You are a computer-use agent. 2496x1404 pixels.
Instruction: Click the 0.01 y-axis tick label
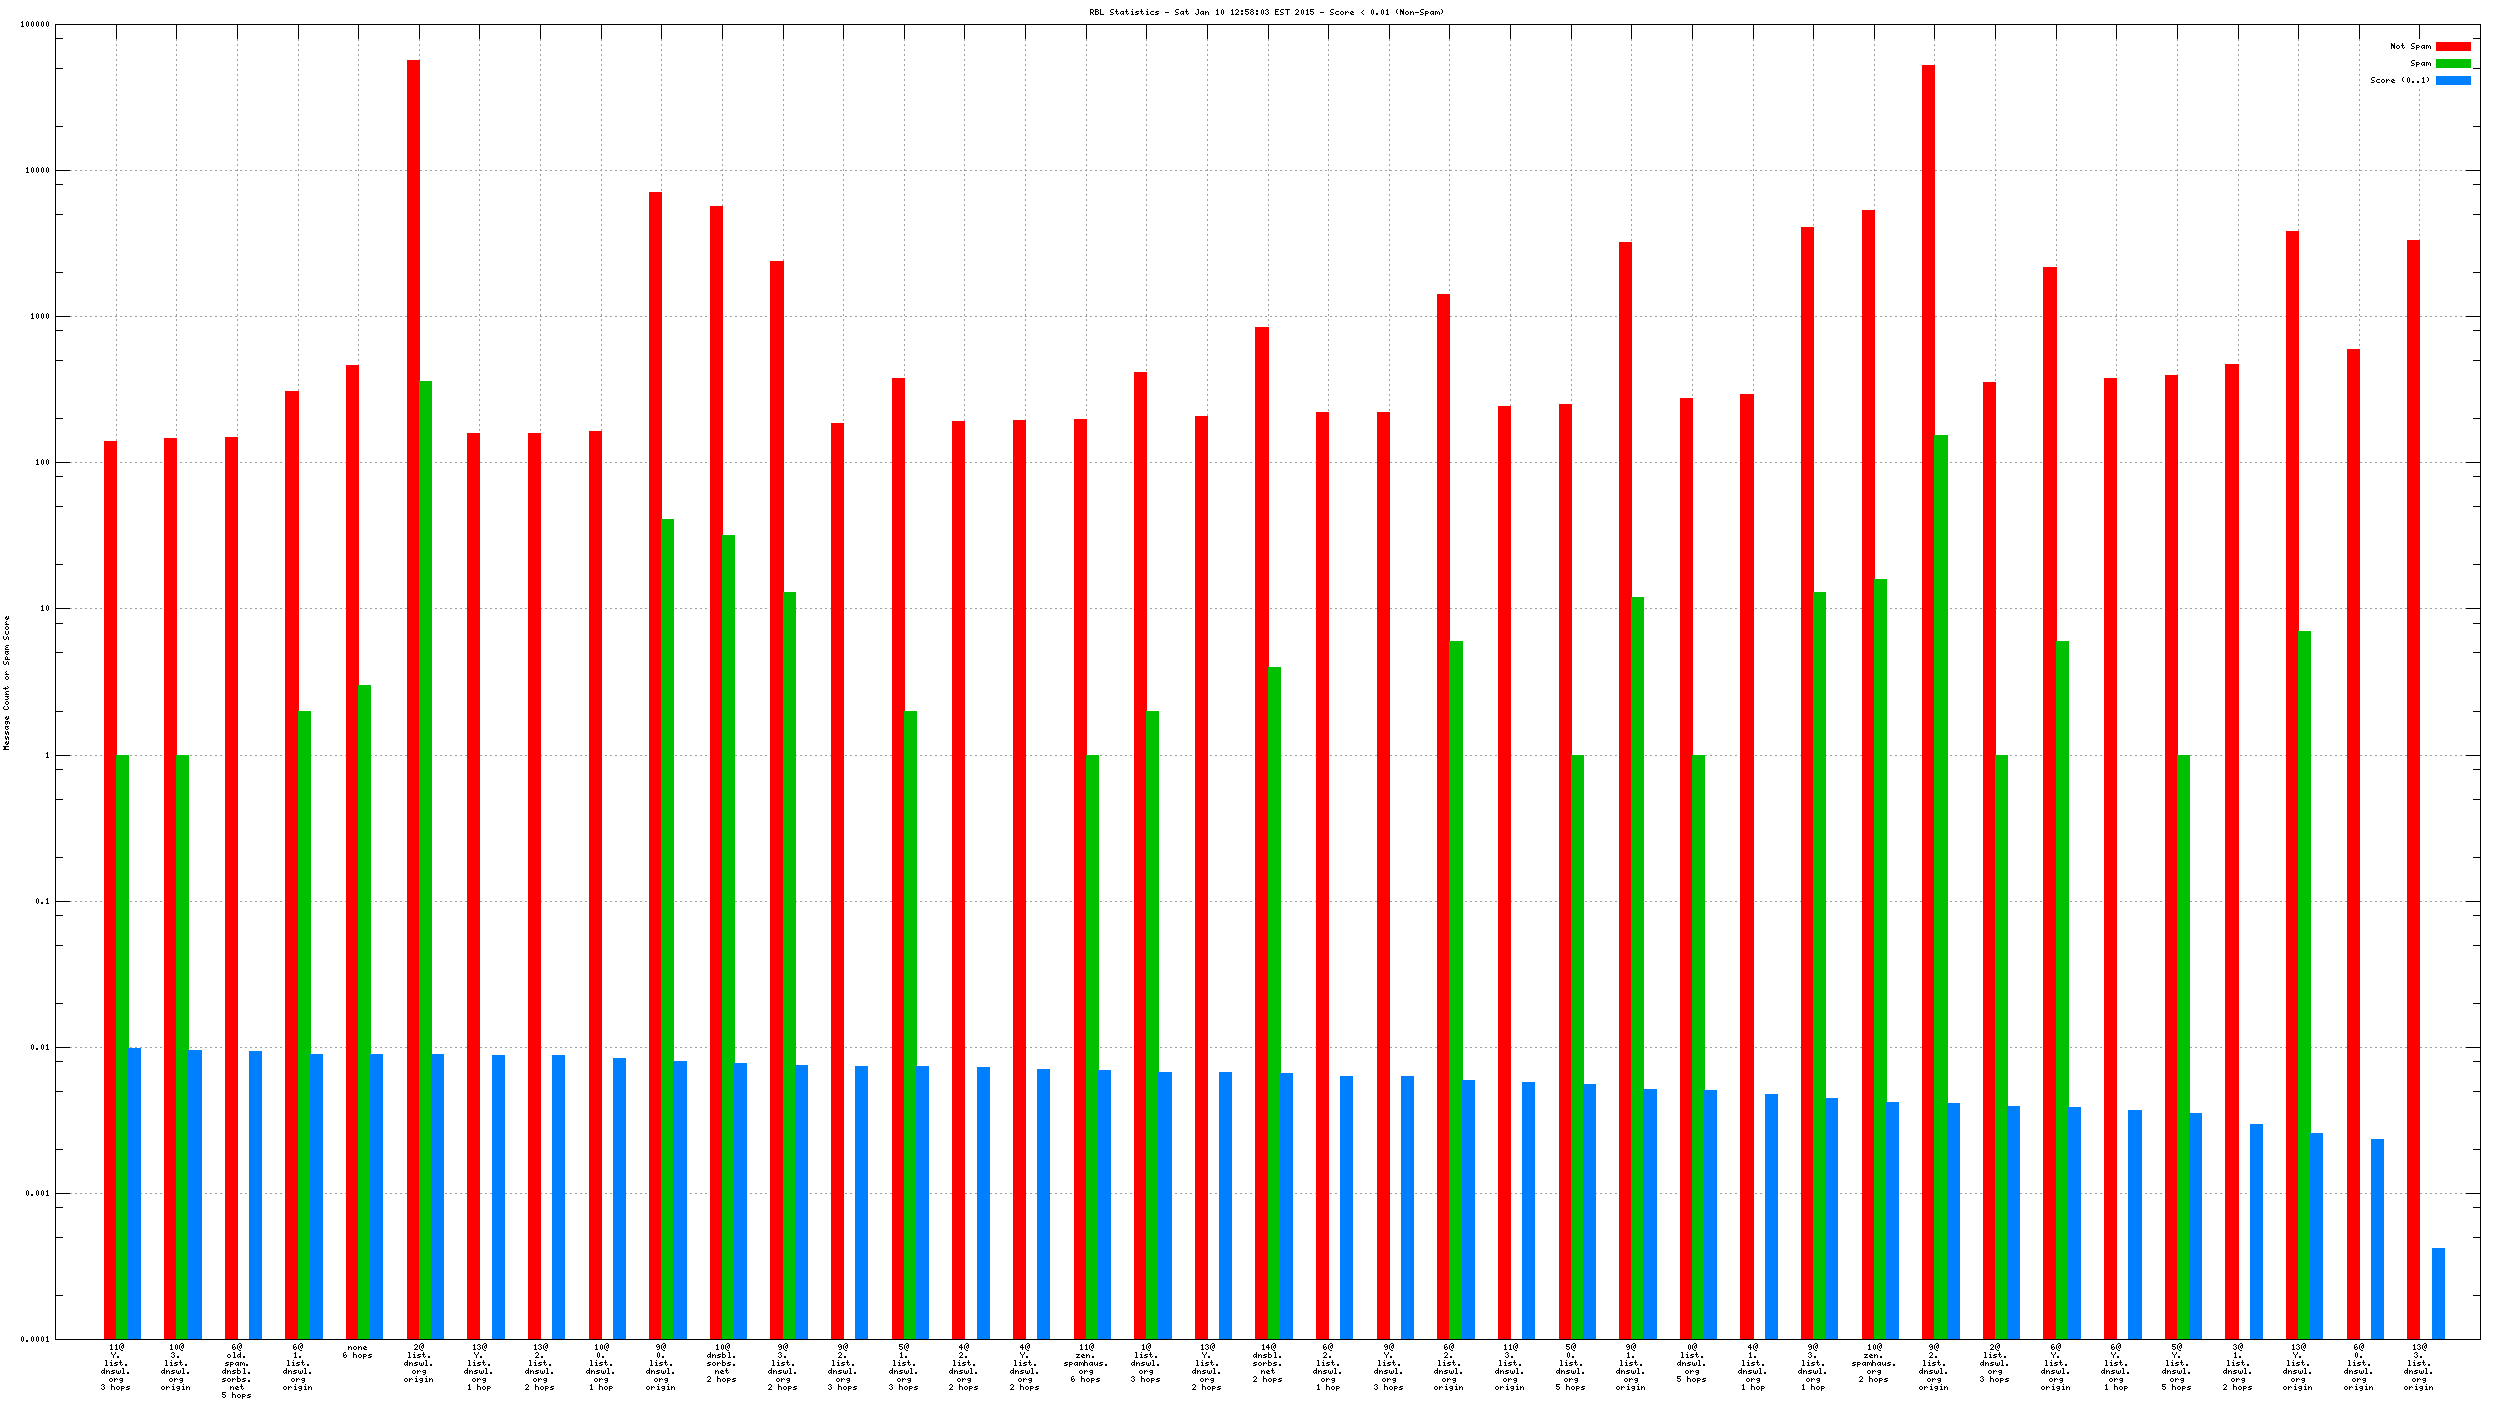click(39, 1047)
